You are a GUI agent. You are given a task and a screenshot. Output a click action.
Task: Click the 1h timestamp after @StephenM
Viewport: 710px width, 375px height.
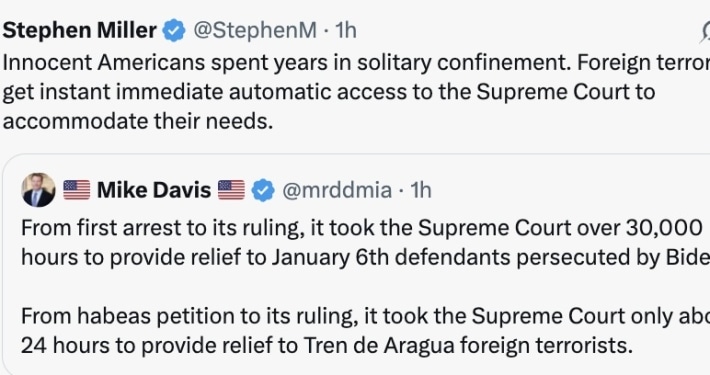pyautogui.click(x=345, y=30)
